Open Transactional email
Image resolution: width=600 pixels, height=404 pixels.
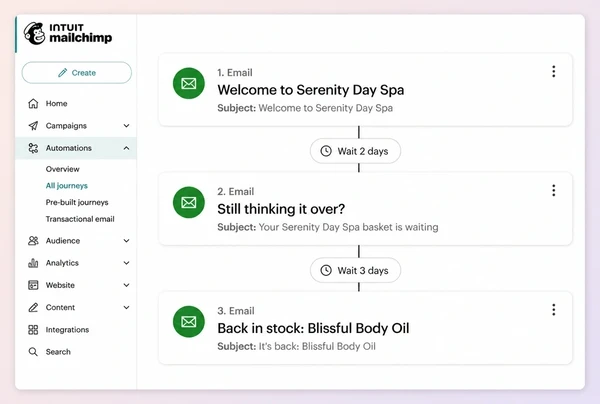point(80,219)
